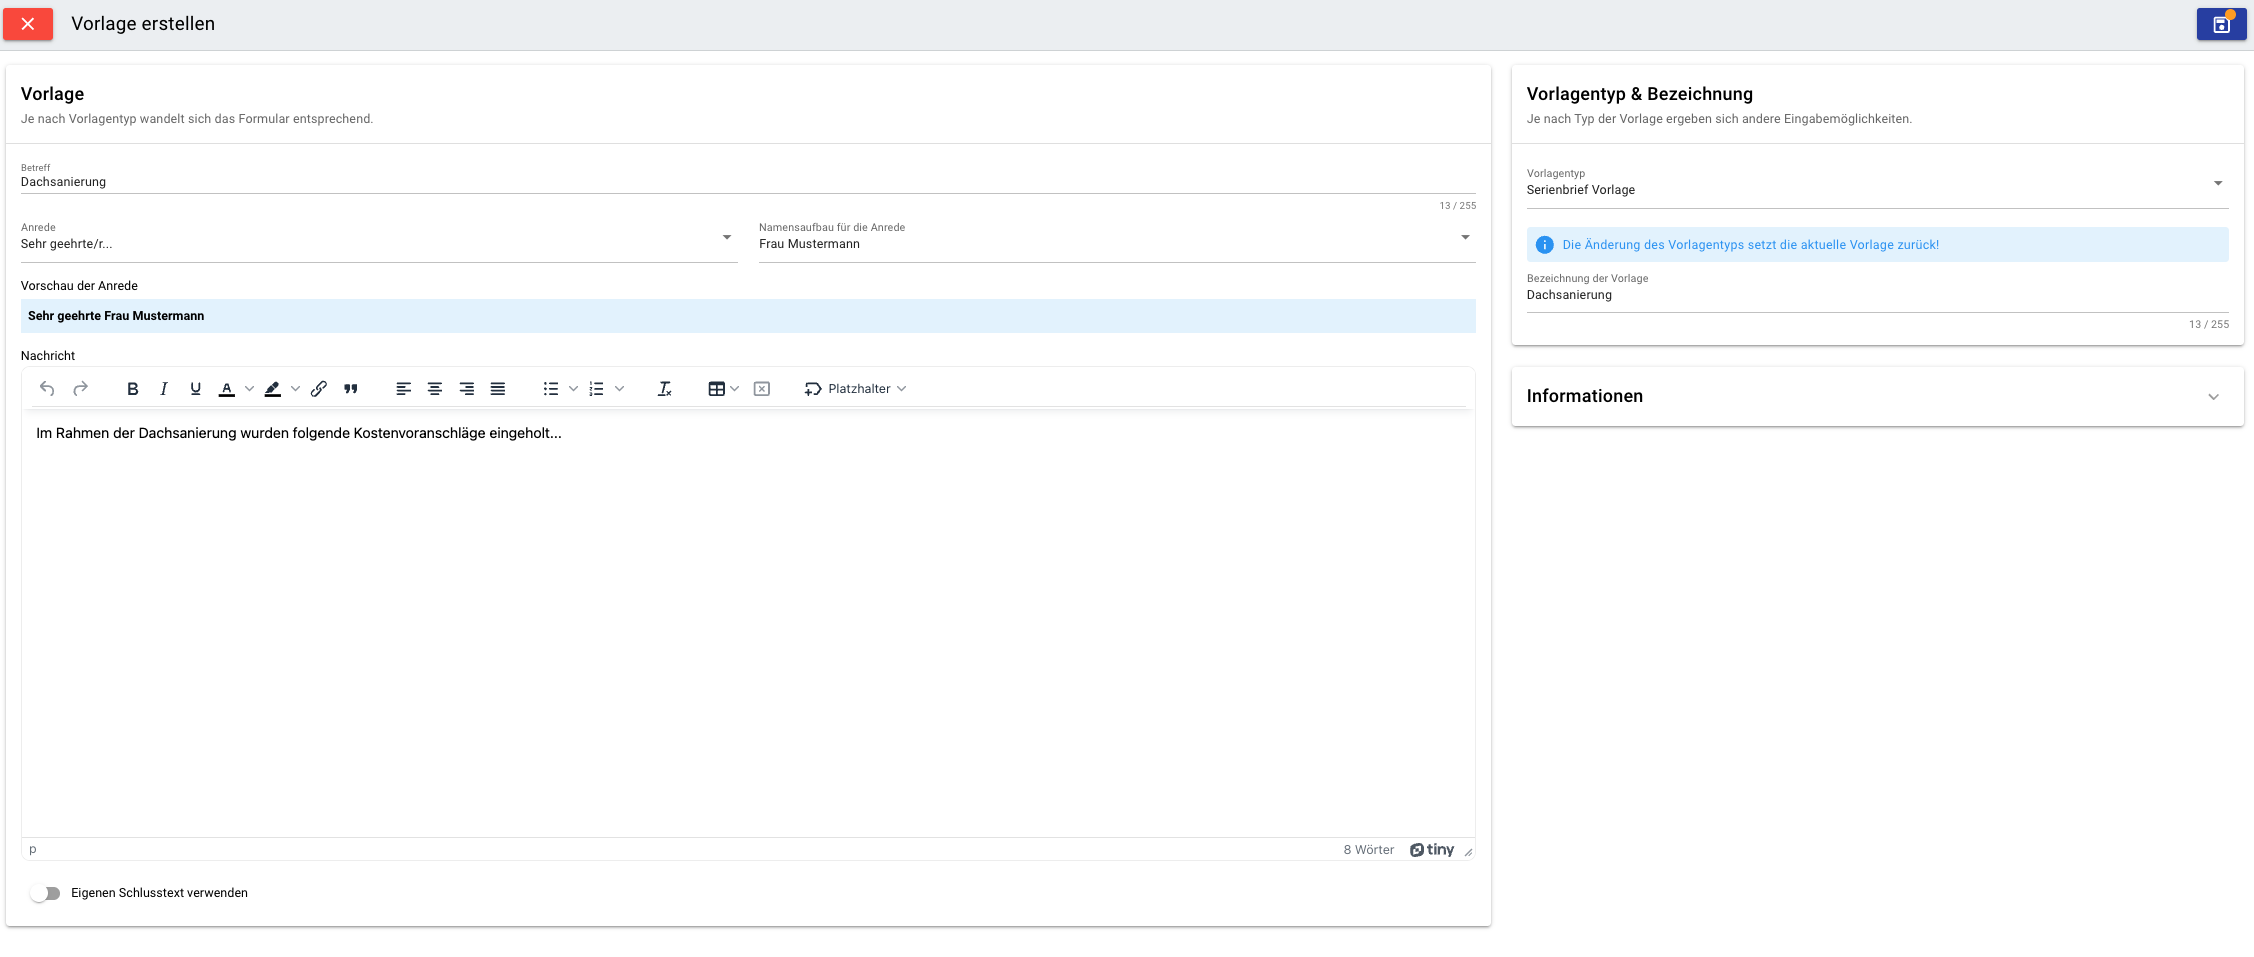Click the 'Vorlagentyp & Bezeichnung' heading
Image resolution: width=2254 pixels, height=957 pixels.
[1639, 94]
